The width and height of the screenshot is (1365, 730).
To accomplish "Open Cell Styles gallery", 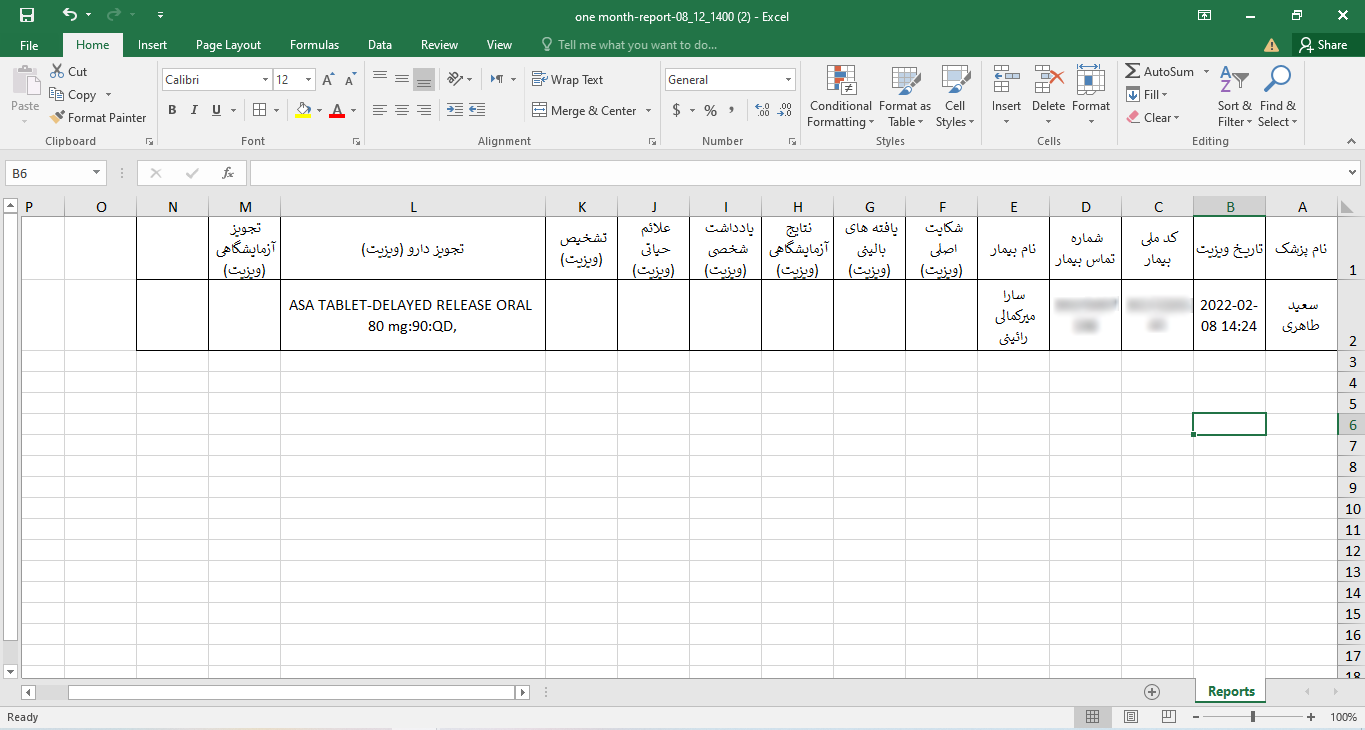I will click(x=955, y=97).
